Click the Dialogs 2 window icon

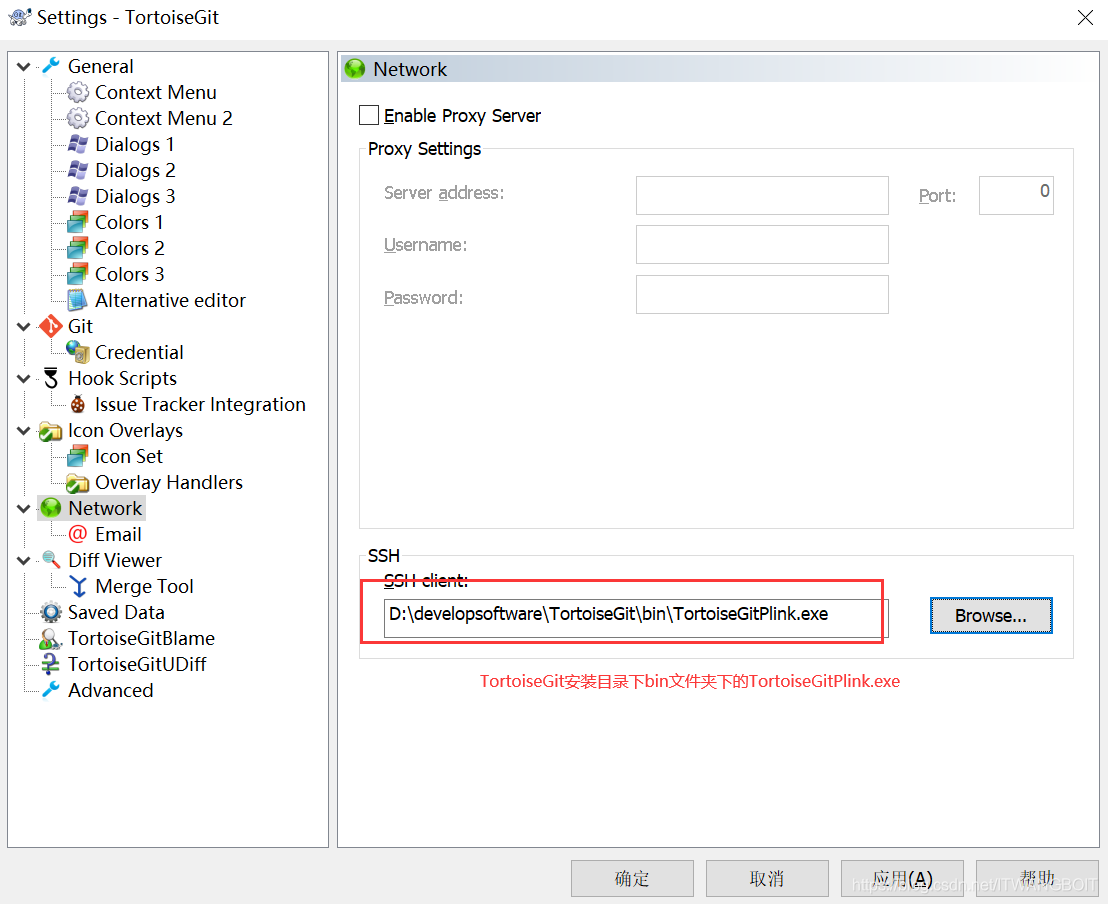(x=78, y=170)
